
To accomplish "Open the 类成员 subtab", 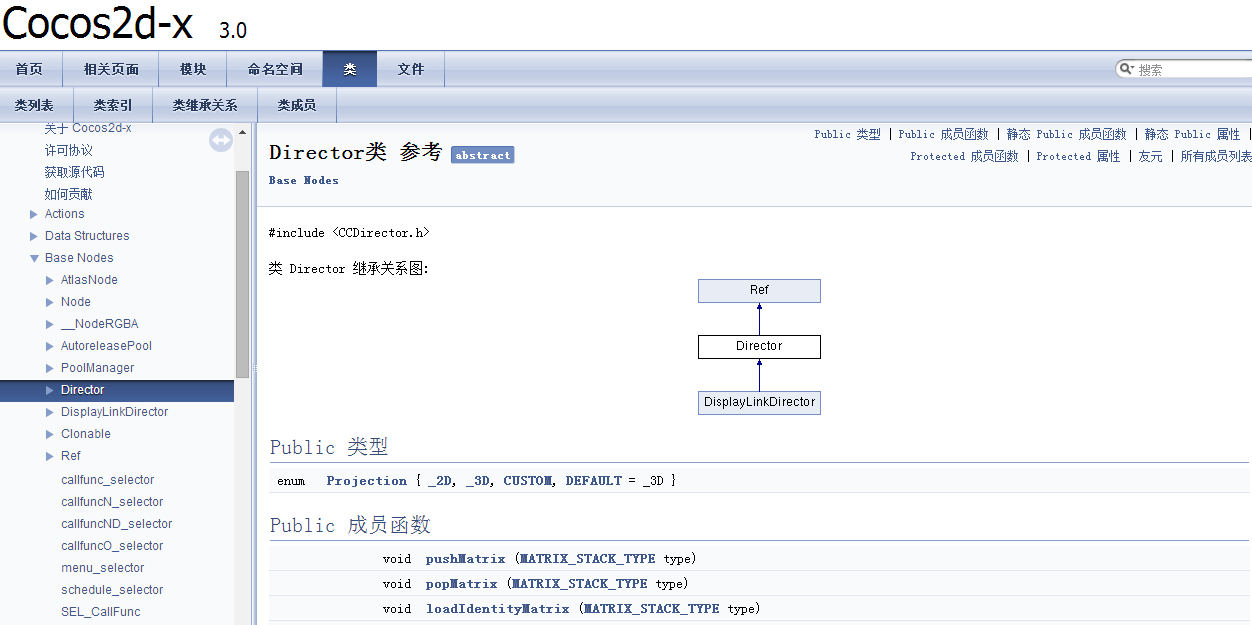I will point(297,105).
